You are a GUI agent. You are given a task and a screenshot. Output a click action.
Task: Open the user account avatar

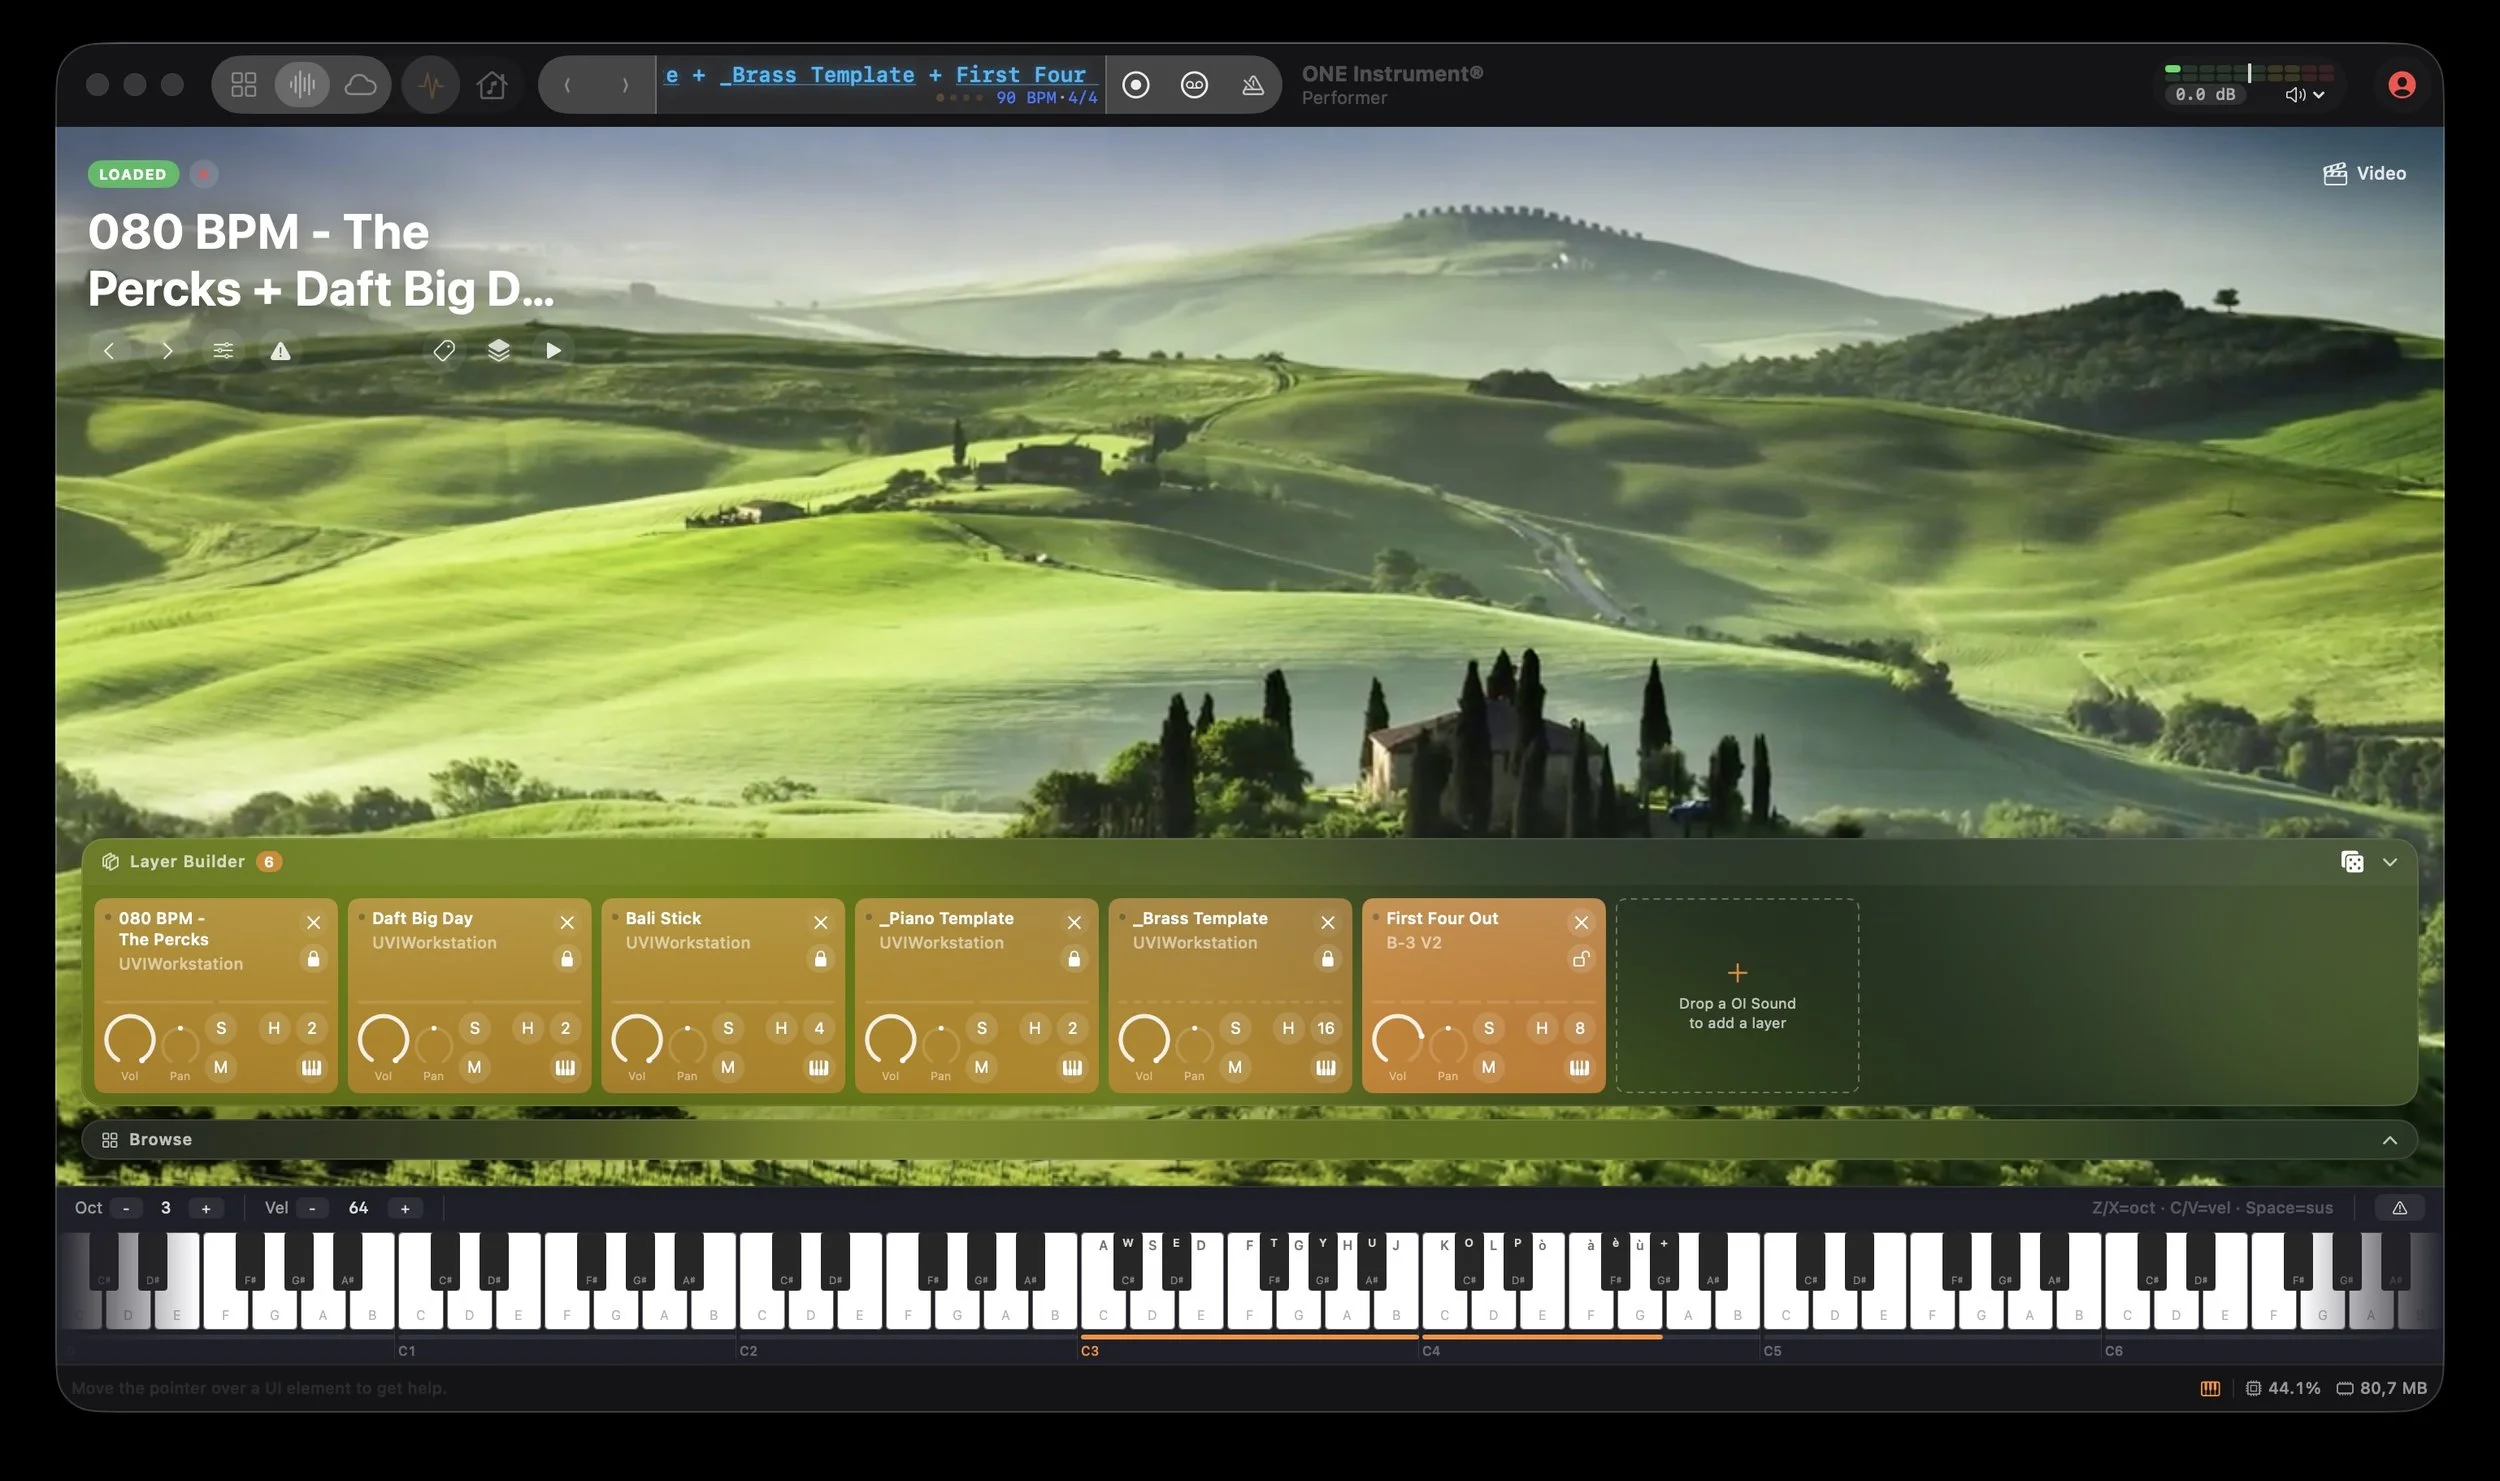coord(2401,85)
